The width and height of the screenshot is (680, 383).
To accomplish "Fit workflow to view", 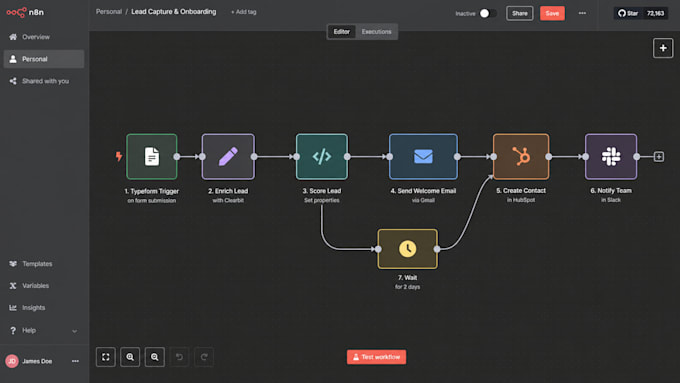I will coord(106,357).
